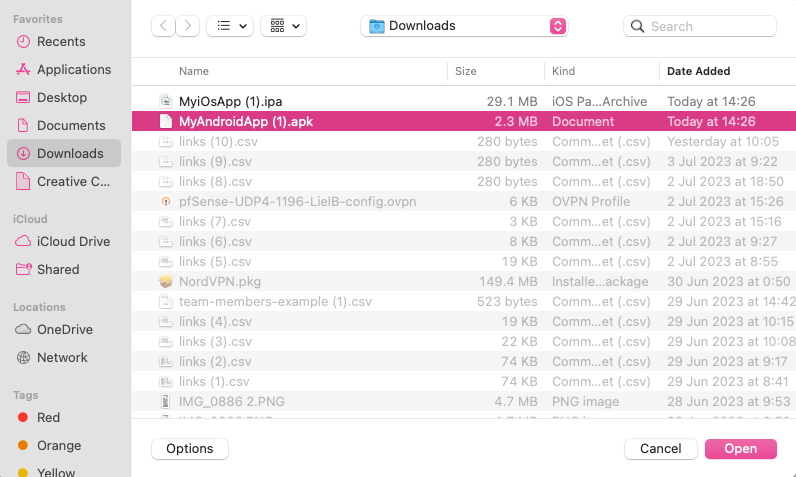Image resolution: width=796 pixels, height=477 pixels.
Task: Click the Open button
Action: pos(740,449)
